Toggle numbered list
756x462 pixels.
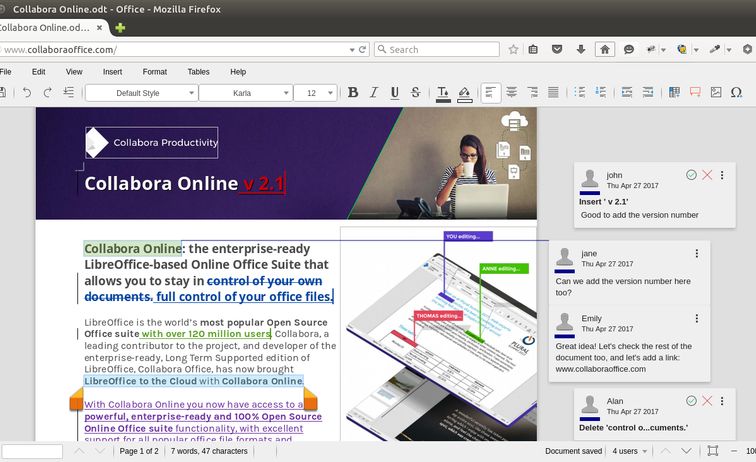pos(601,93)
